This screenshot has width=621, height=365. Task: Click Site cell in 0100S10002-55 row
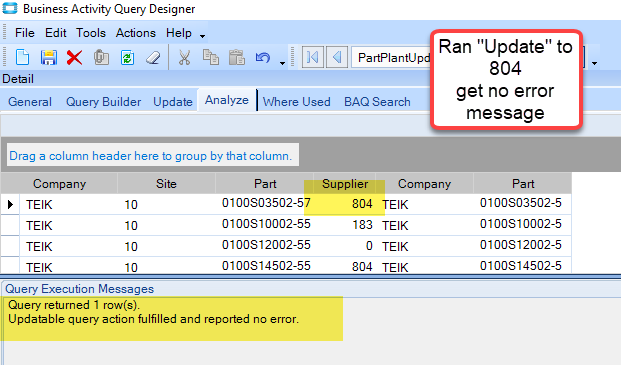(x=166, y=225)
